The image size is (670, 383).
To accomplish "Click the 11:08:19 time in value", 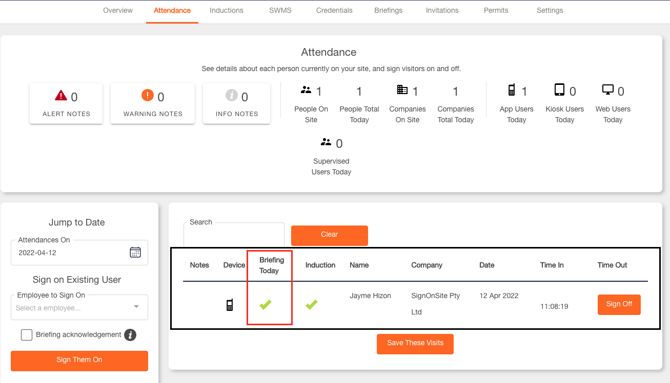I will [x=554, y=306].
